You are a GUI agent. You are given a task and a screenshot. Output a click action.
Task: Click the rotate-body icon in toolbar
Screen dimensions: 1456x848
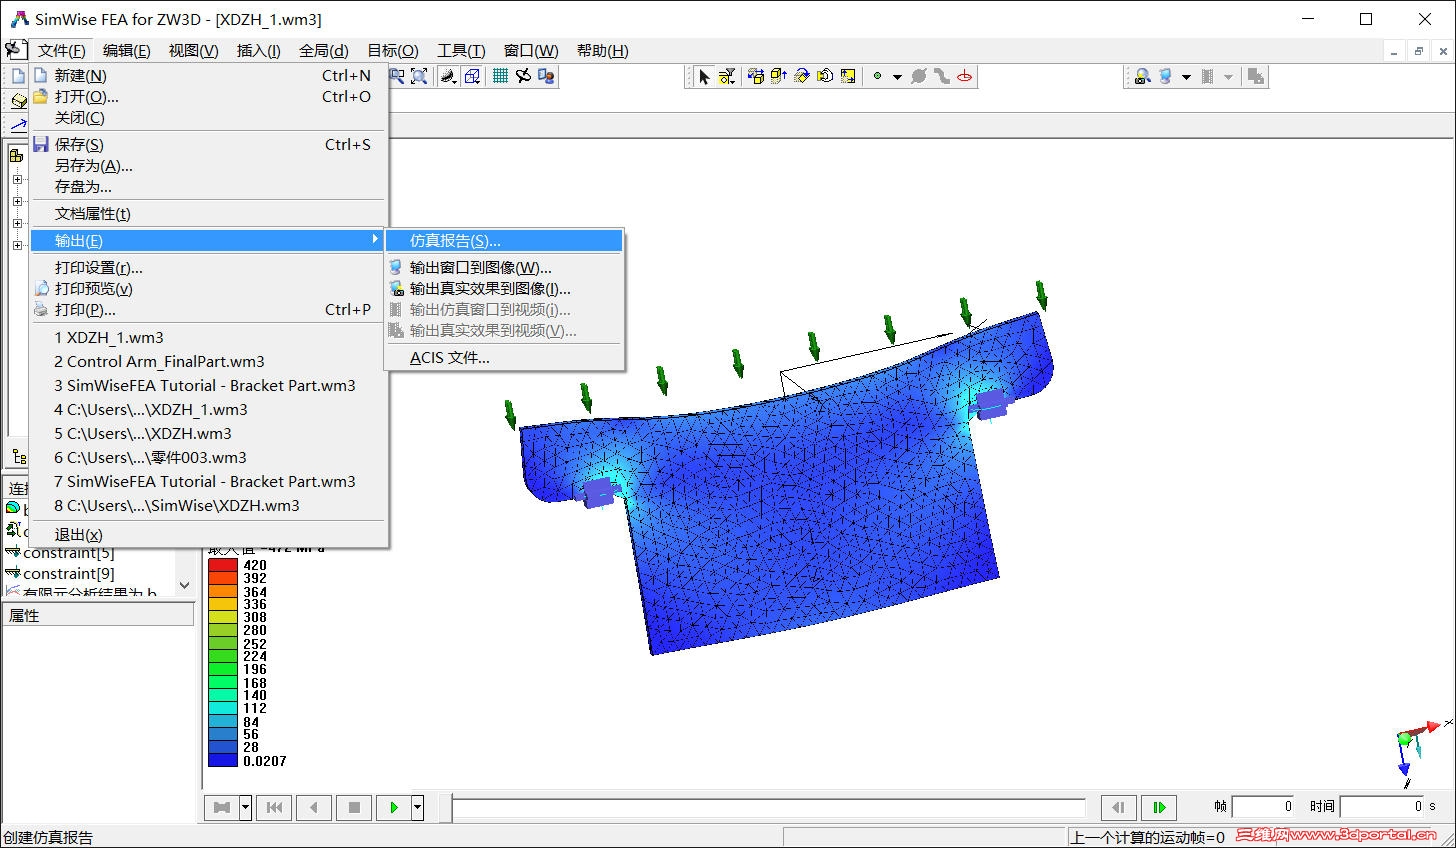pyautogui.click(x=802, y=76)
